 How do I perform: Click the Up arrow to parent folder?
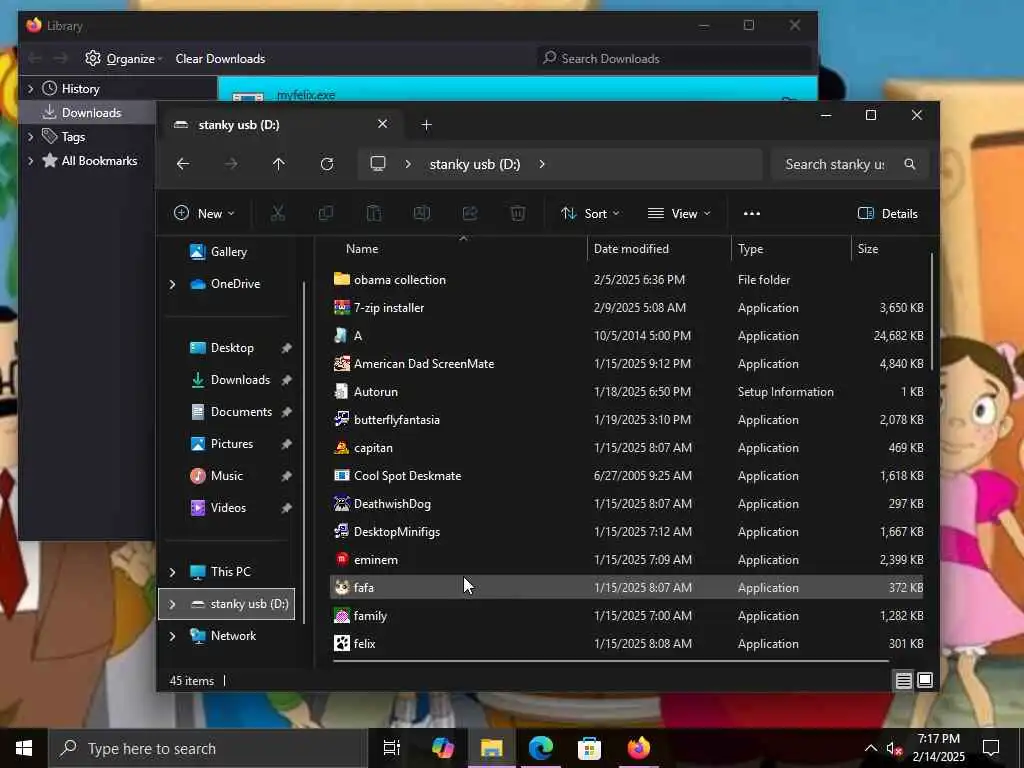[x=279, y=164]
